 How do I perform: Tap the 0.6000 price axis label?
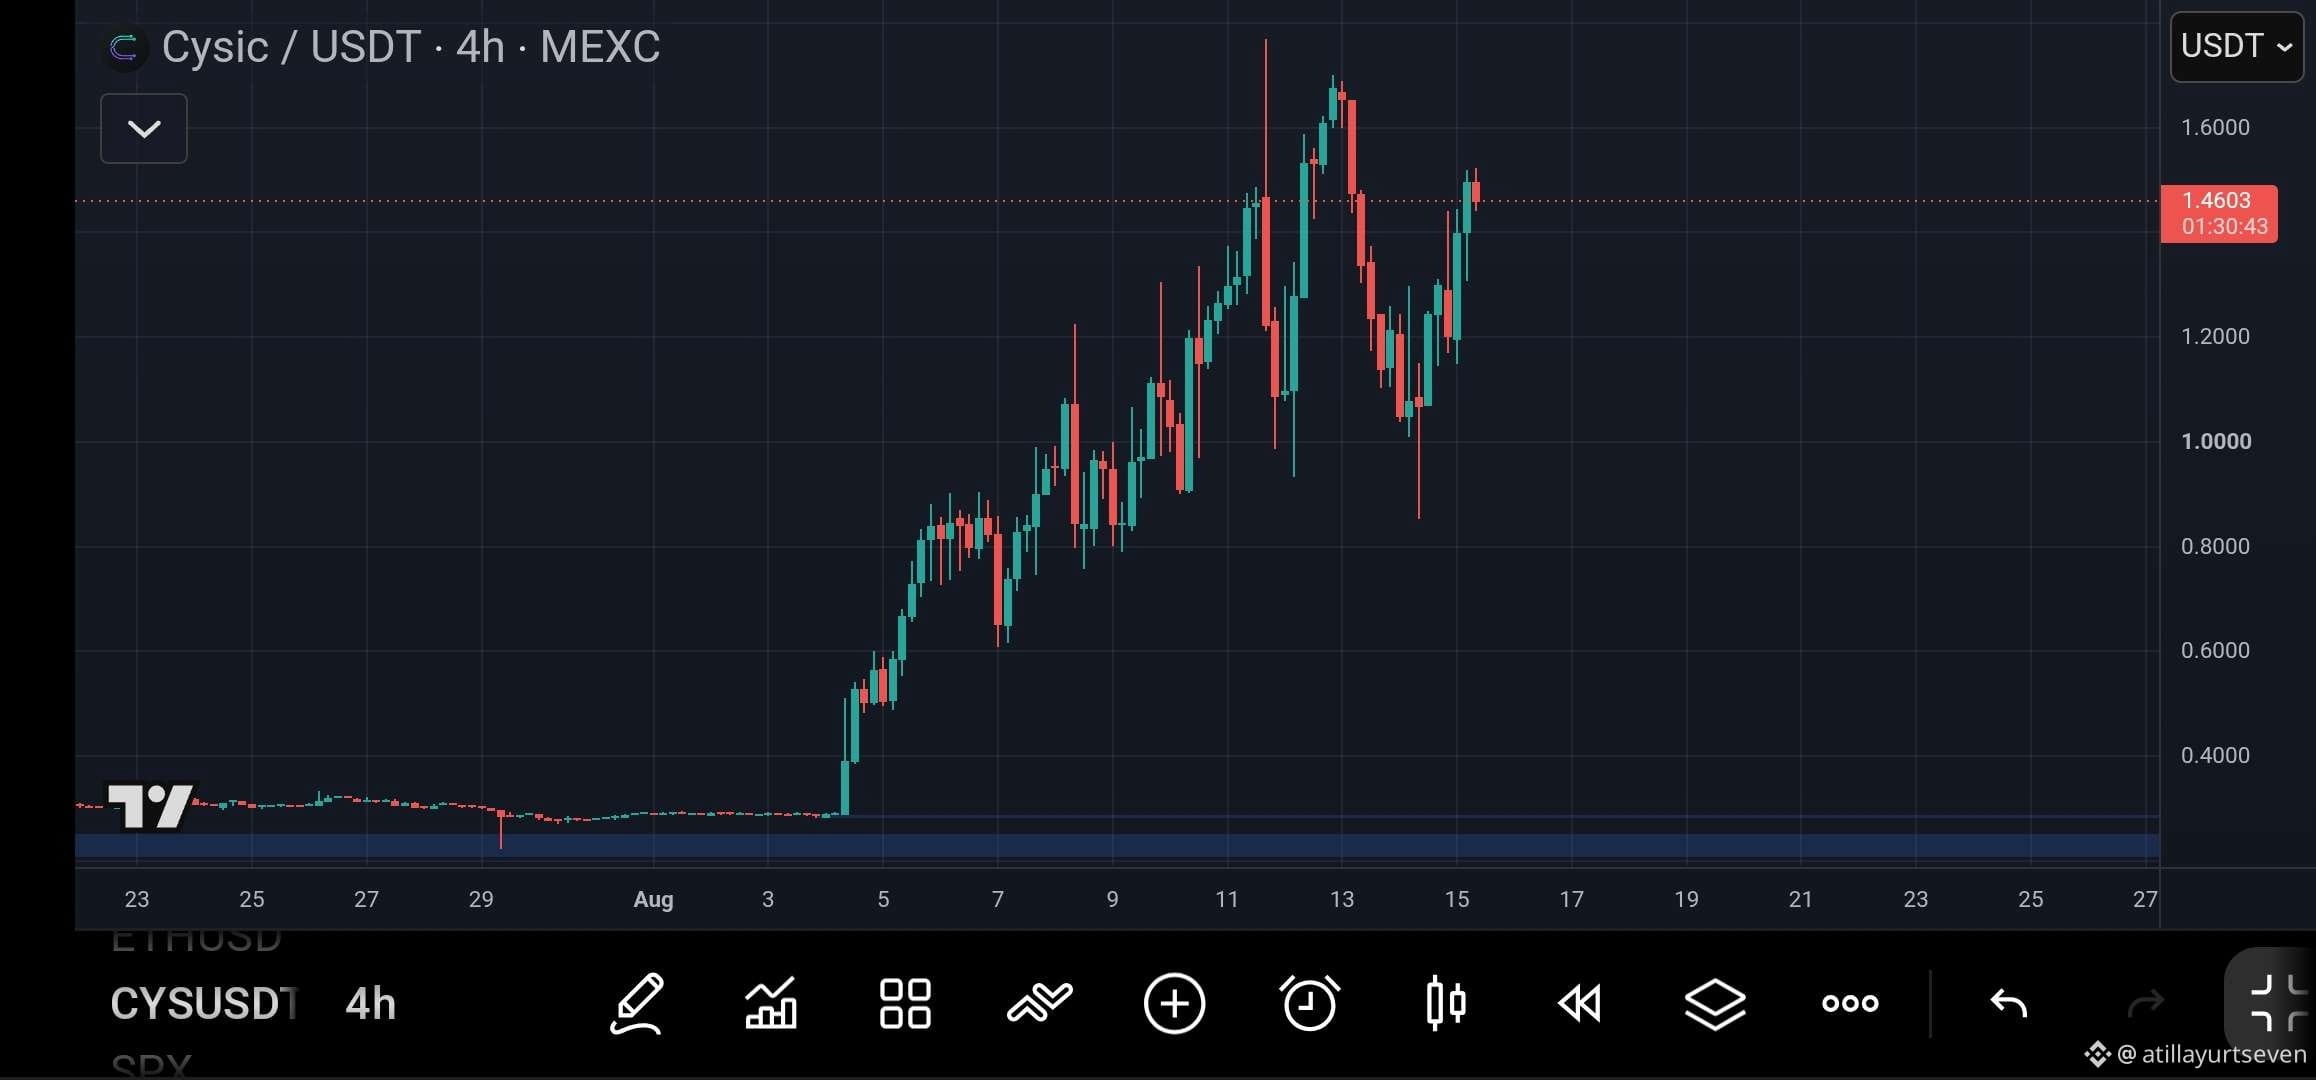point(2215,650)
